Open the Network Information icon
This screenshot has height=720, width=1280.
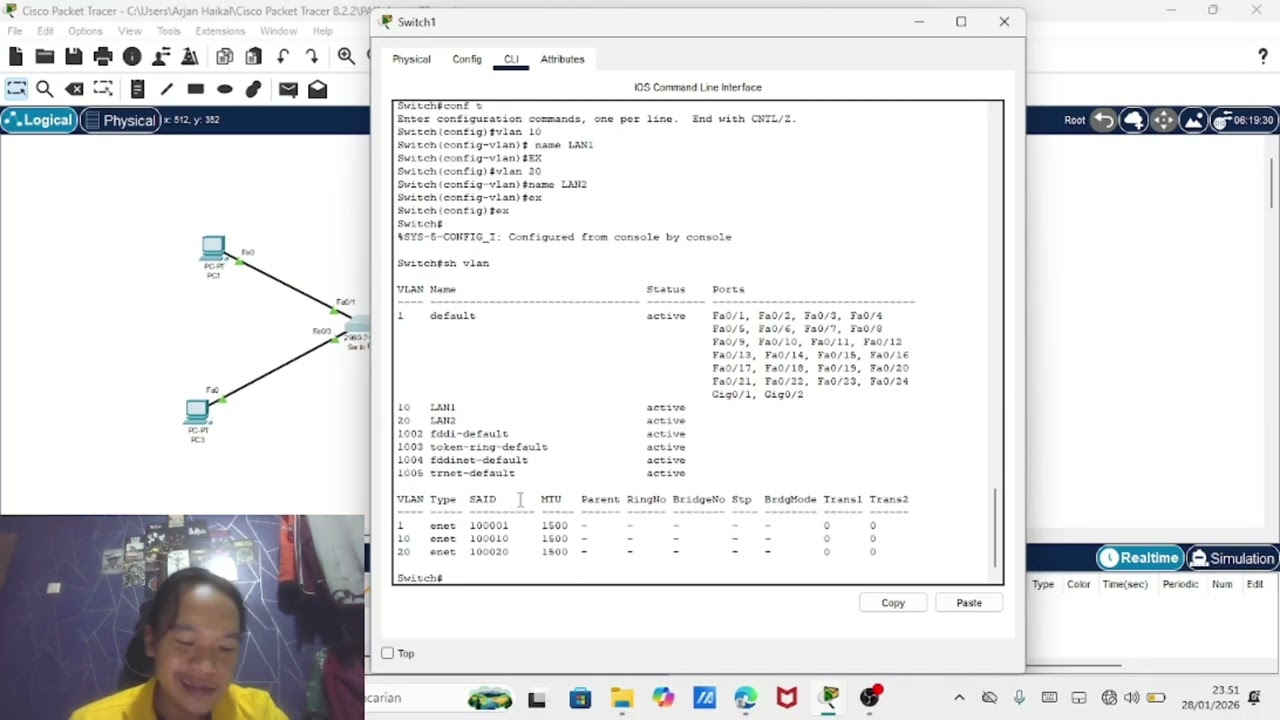tap(132, 57)
